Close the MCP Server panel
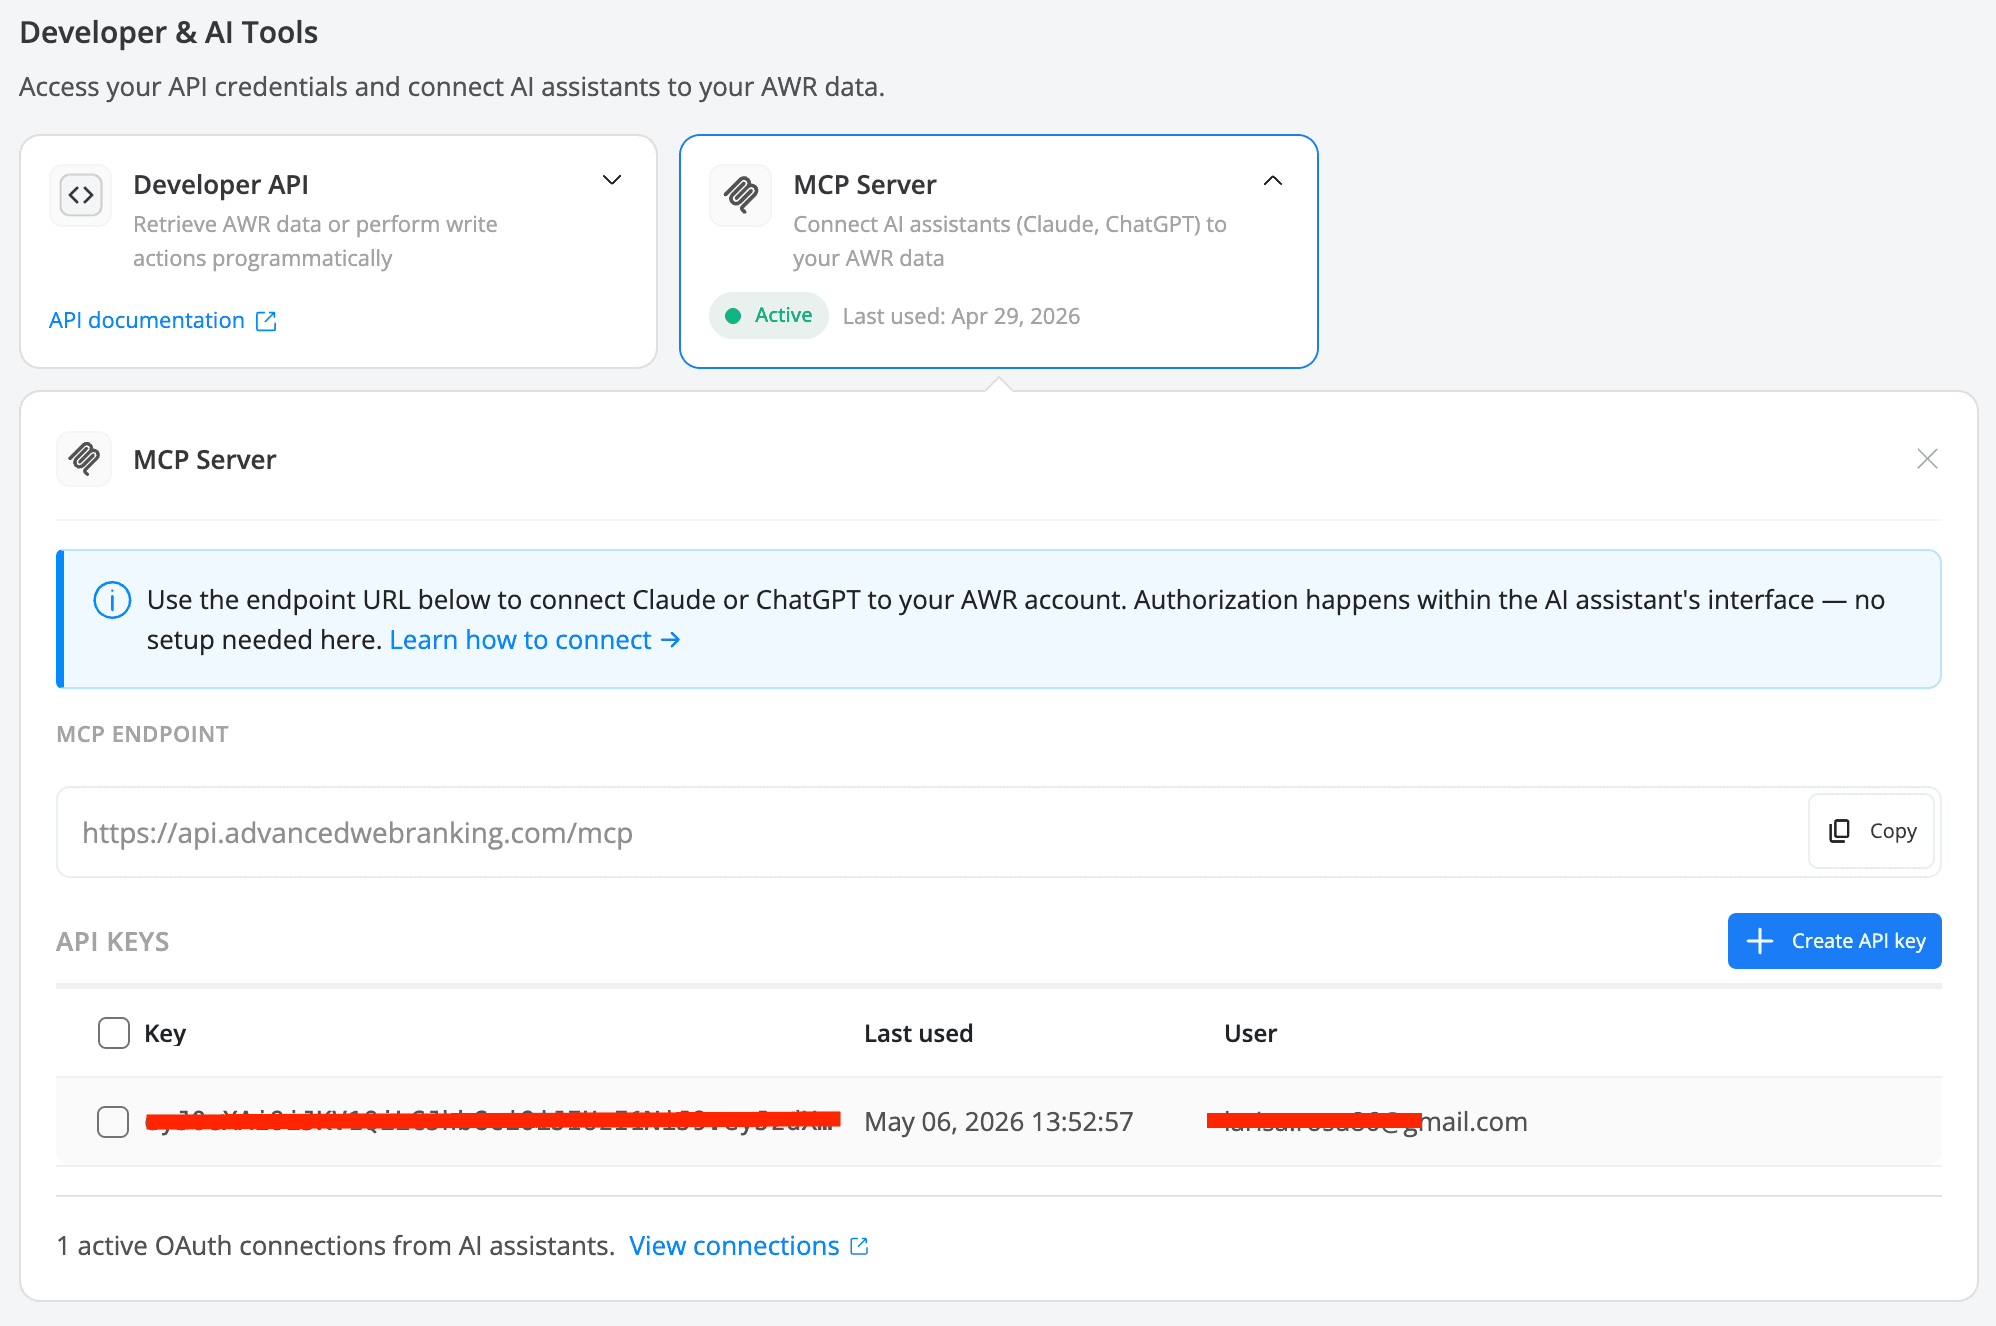The height and width of the screenshot is (1326, 1996). (x=1927, y=459)
